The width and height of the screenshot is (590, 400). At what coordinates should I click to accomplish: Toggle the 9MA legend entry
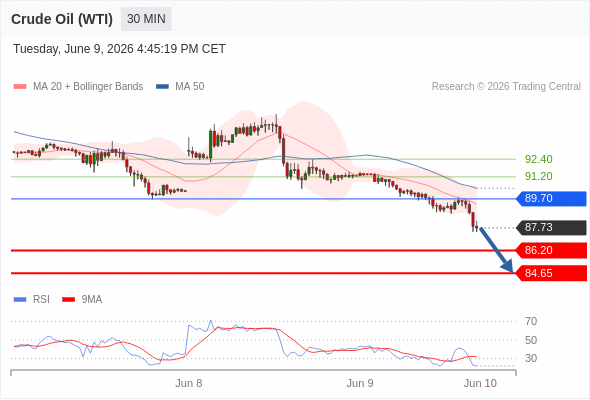click(x=82, y=300)
